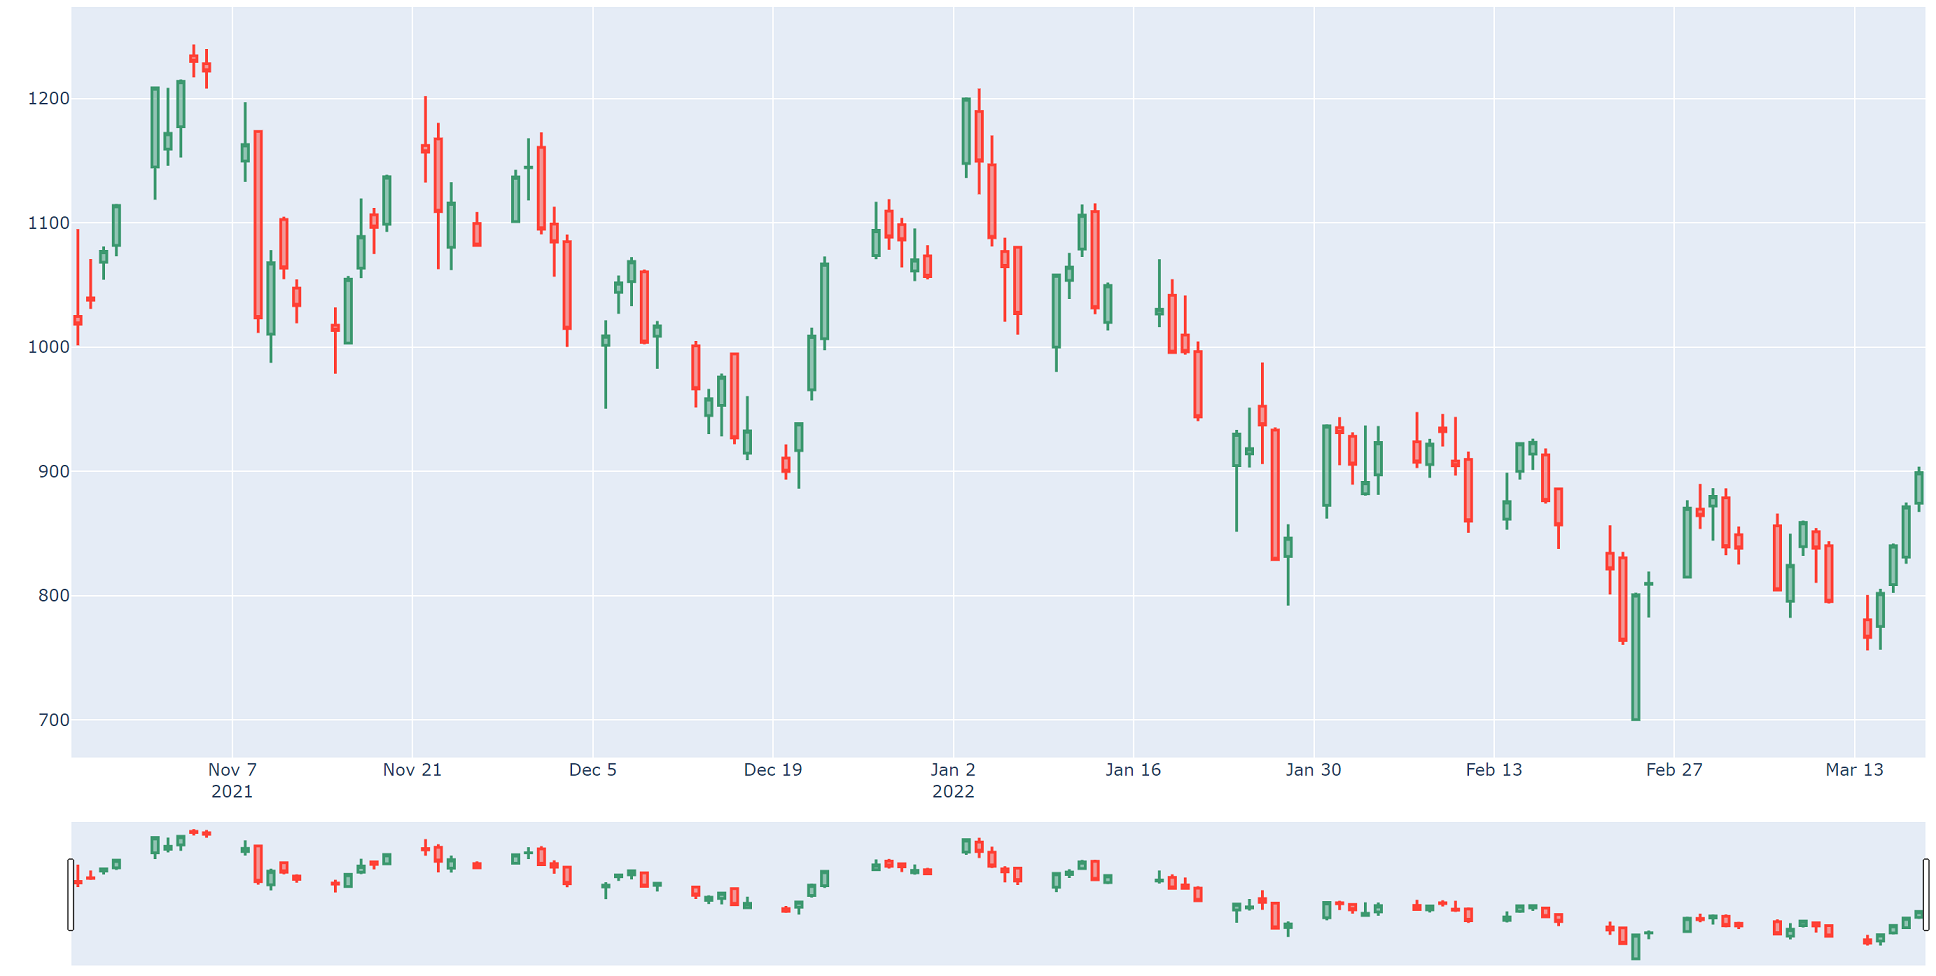Select the highest red candle above 1200
The image size is (1936, 976).
point(194,59)
